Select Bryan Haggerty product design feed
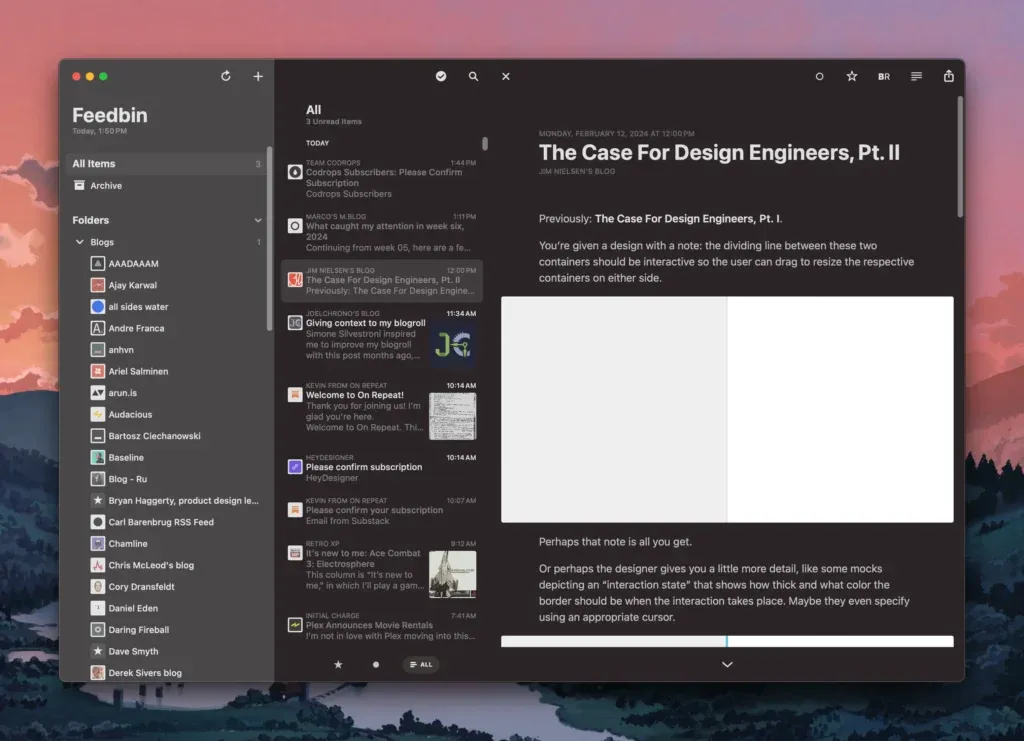Screen dimensions: 1024x741 [x=175, y=501]
